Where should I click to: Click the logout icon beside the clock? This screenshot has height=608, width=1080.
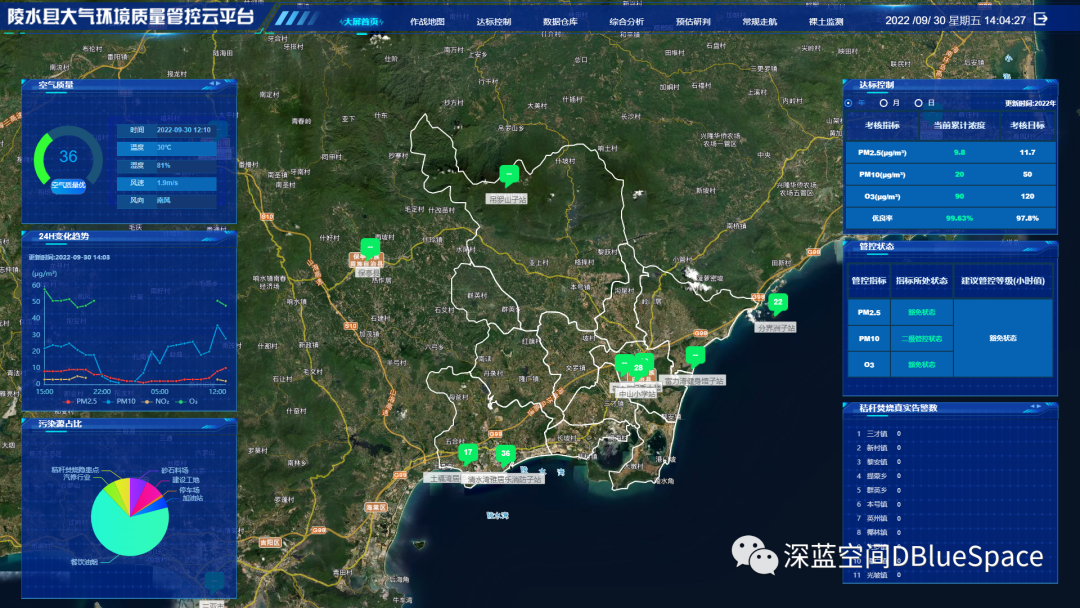pos(1041,19)
